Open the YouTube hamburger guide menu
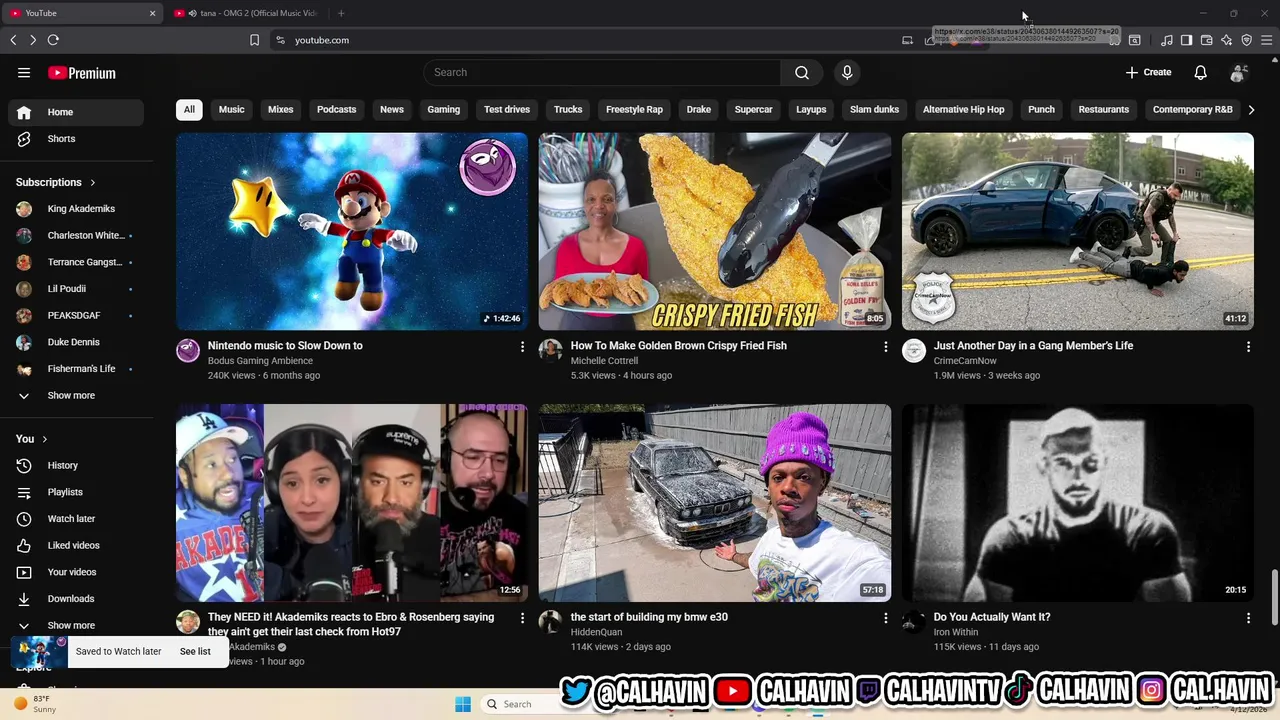The image size is (1280, 720). pyautogui.click(x=24, y=73)
